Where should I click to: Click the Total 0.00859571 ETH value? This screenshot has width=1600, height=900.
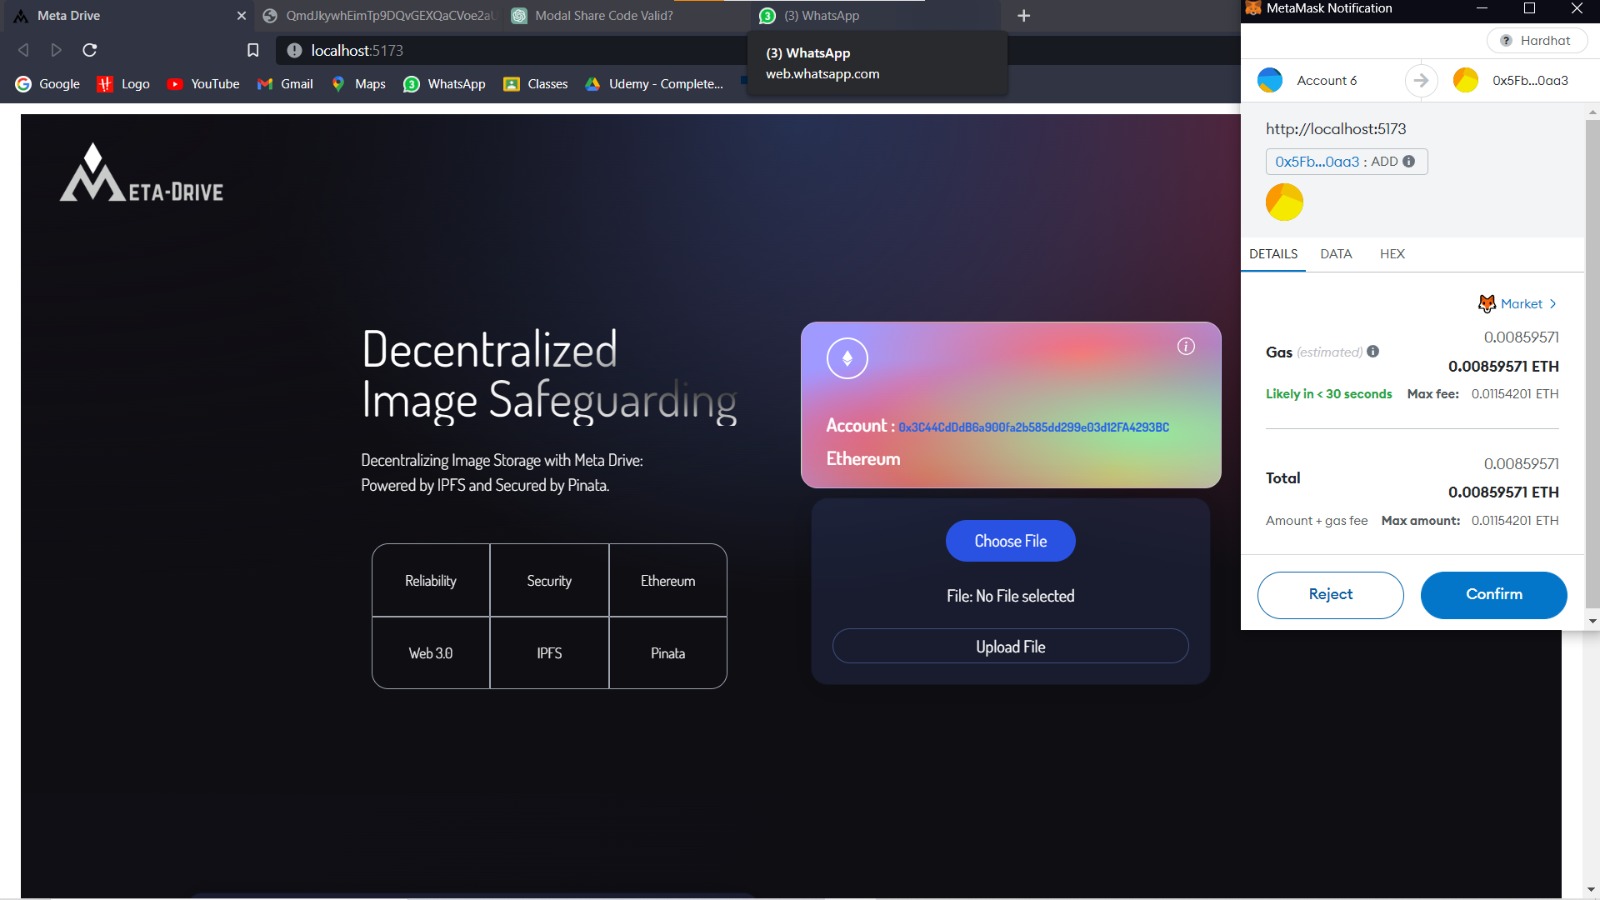(1503, 492)
